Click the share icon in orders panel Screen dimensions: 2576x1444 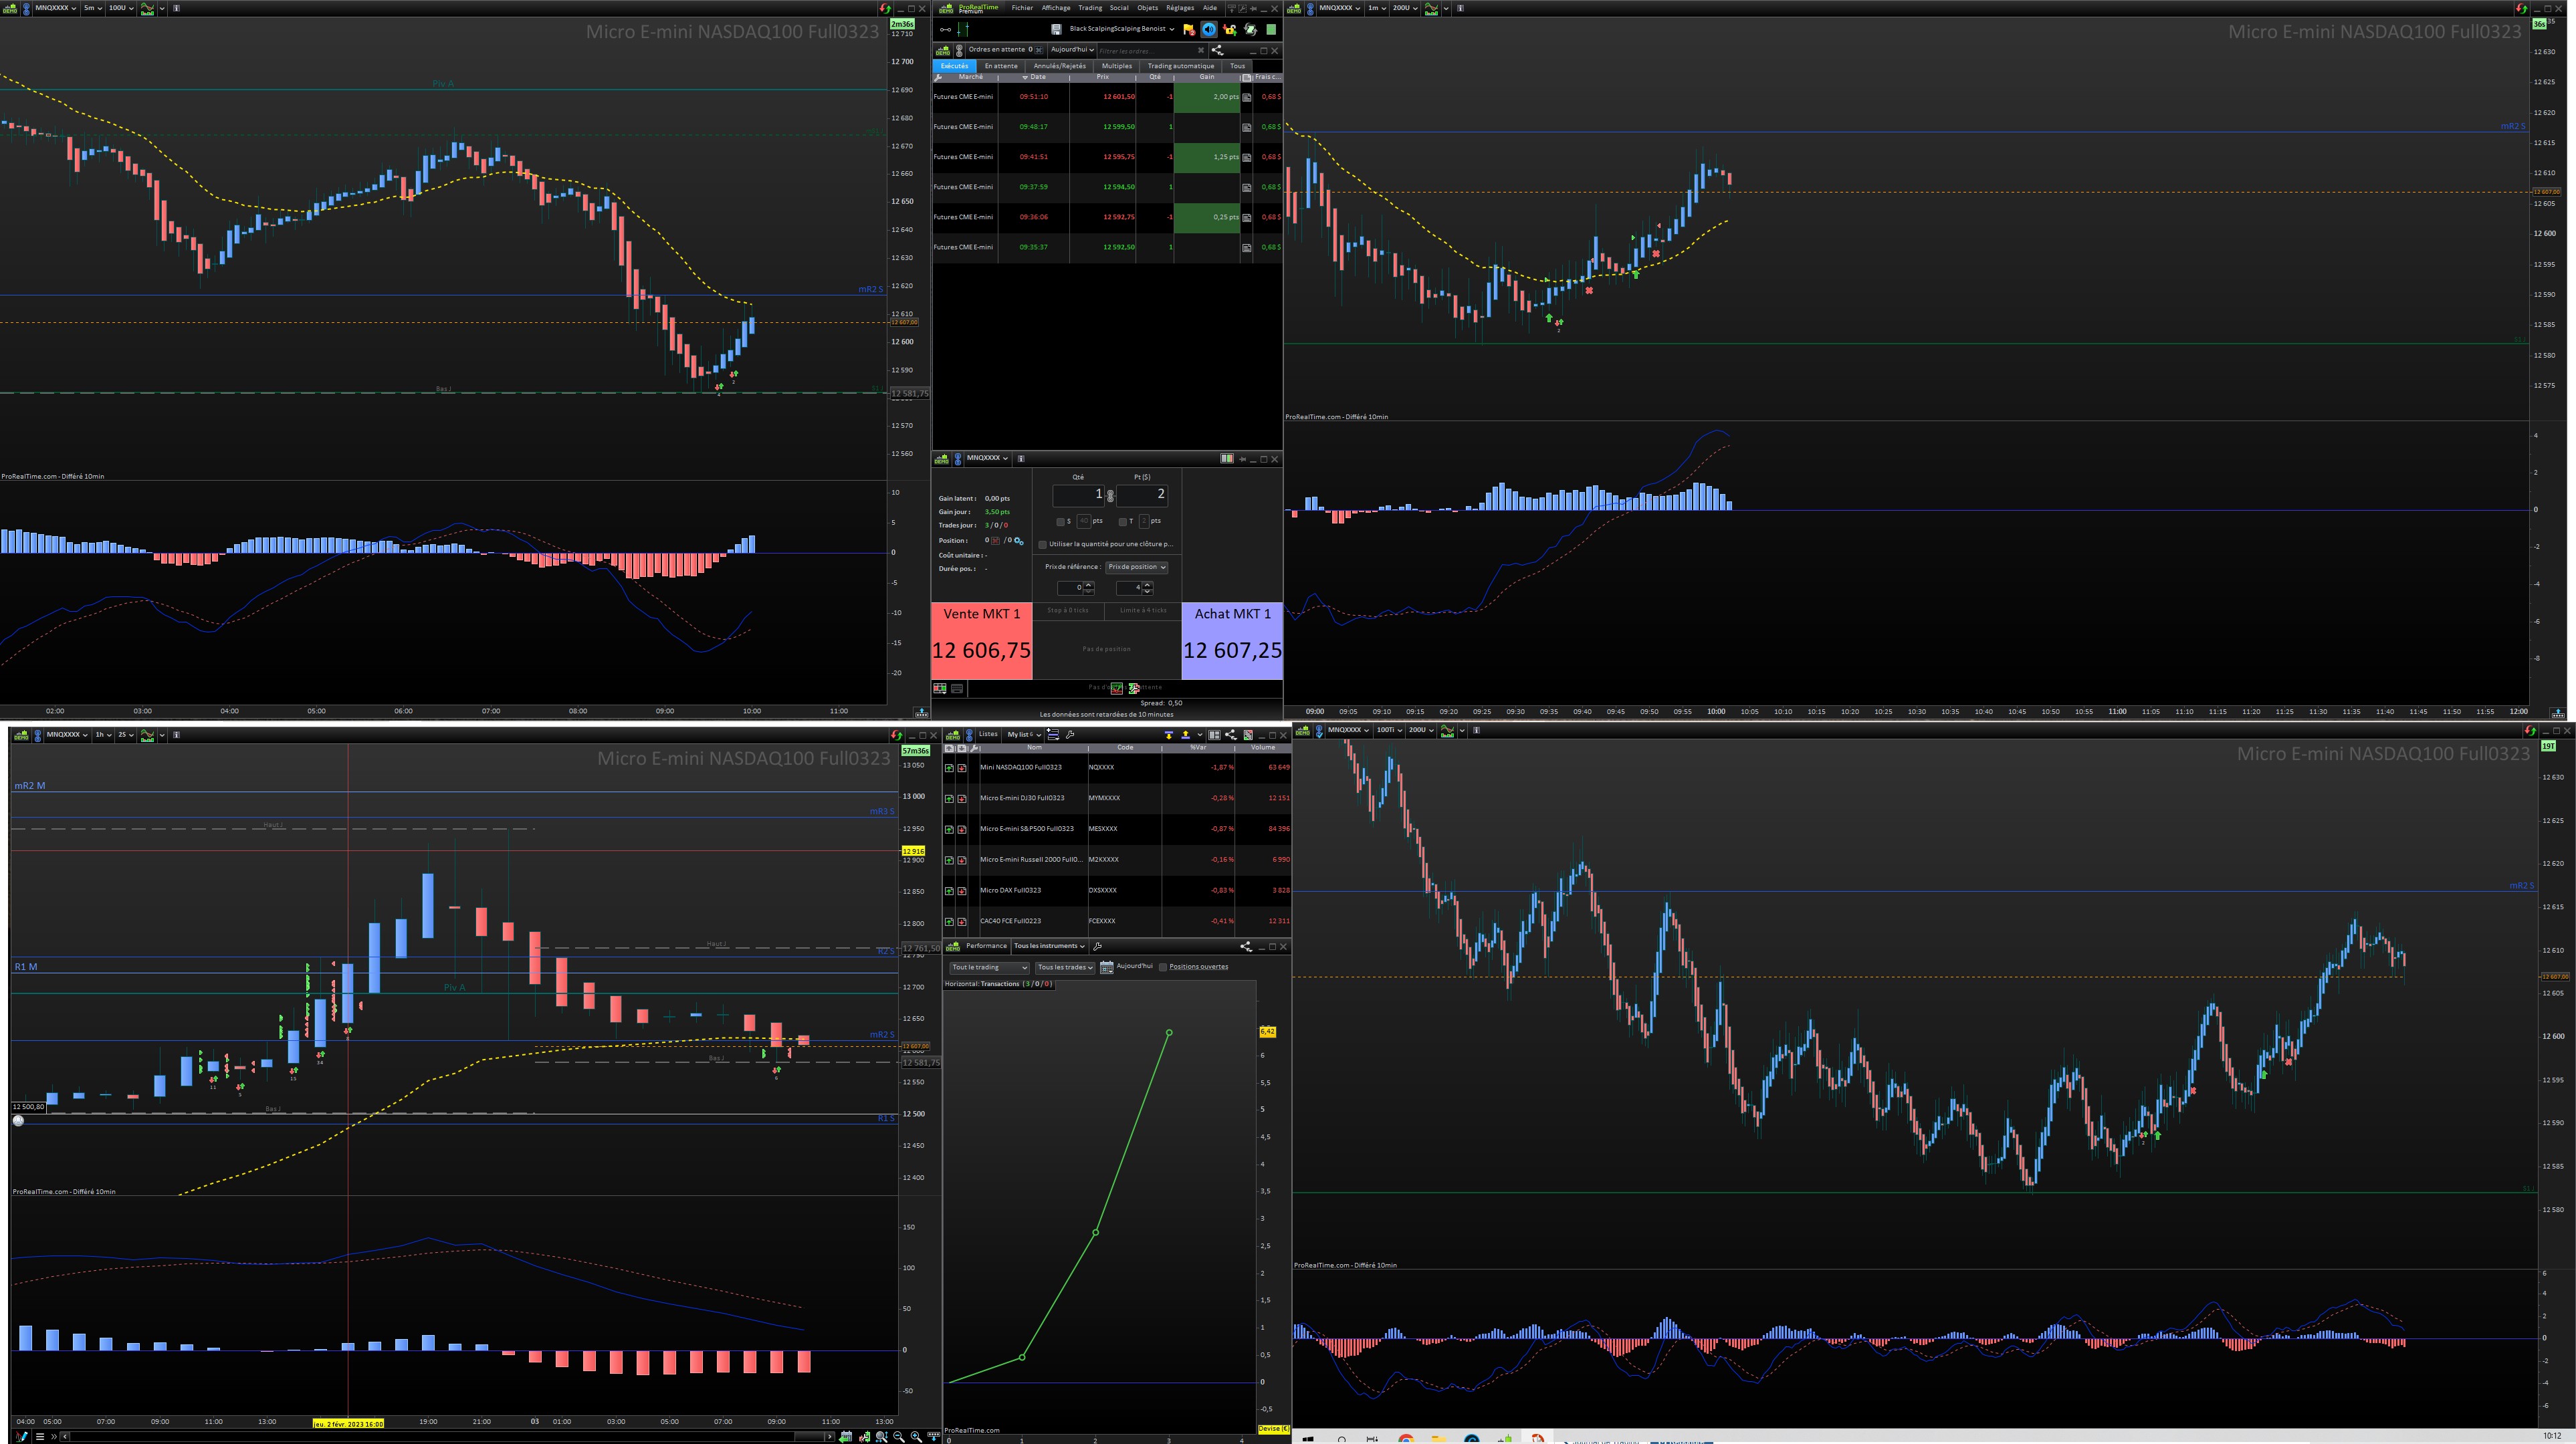(1217, 50)
